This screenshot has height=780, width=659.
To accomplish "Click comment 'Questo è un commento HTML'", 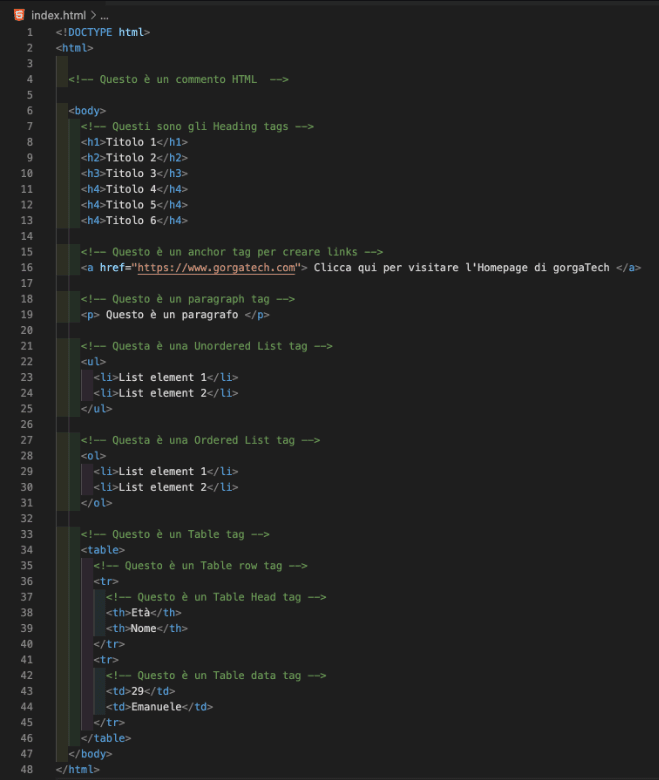I will [x=179, y=80].
